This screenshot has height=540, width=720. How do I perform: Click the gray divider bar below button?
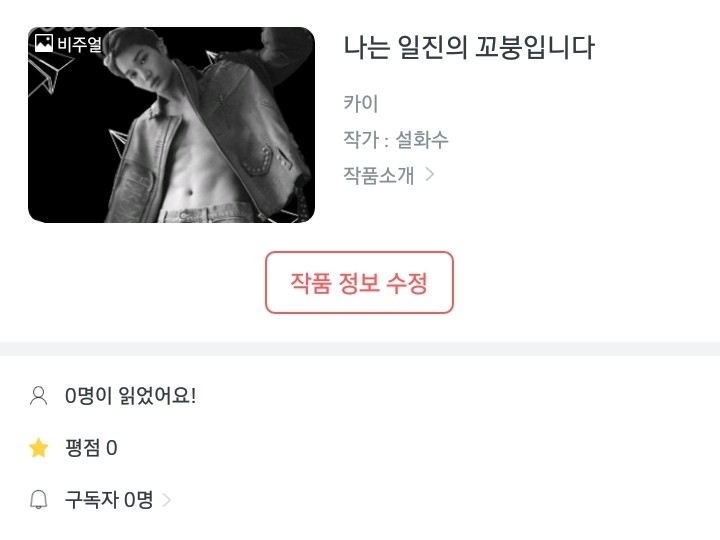360,349
